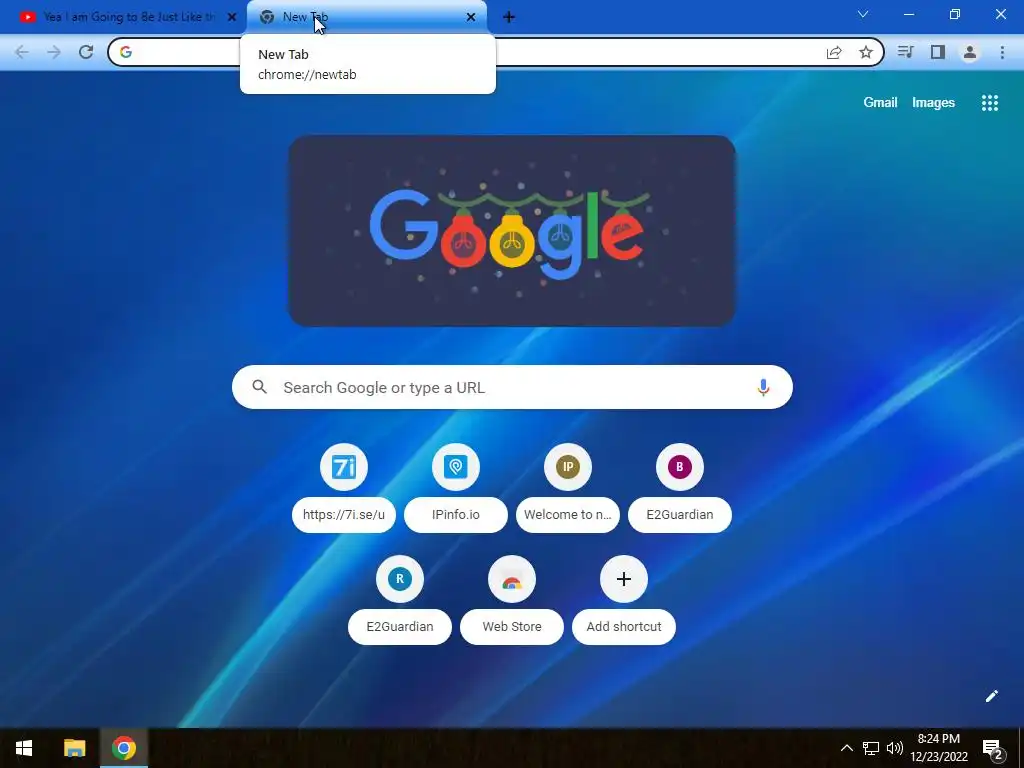Image resolution: width=1024 pixels, height=768 pixels.
Task: Close the New Tab tab
Action: coord(471,17)
